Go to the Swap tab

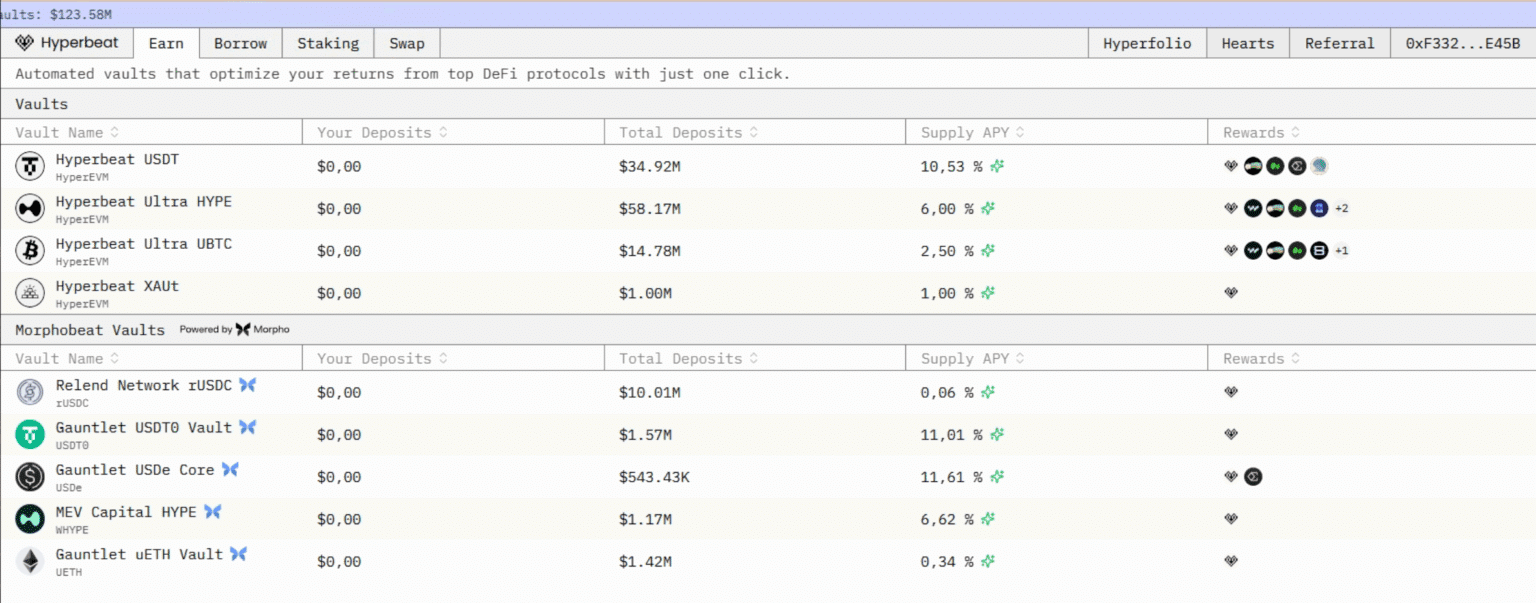[x=407, y=43]
